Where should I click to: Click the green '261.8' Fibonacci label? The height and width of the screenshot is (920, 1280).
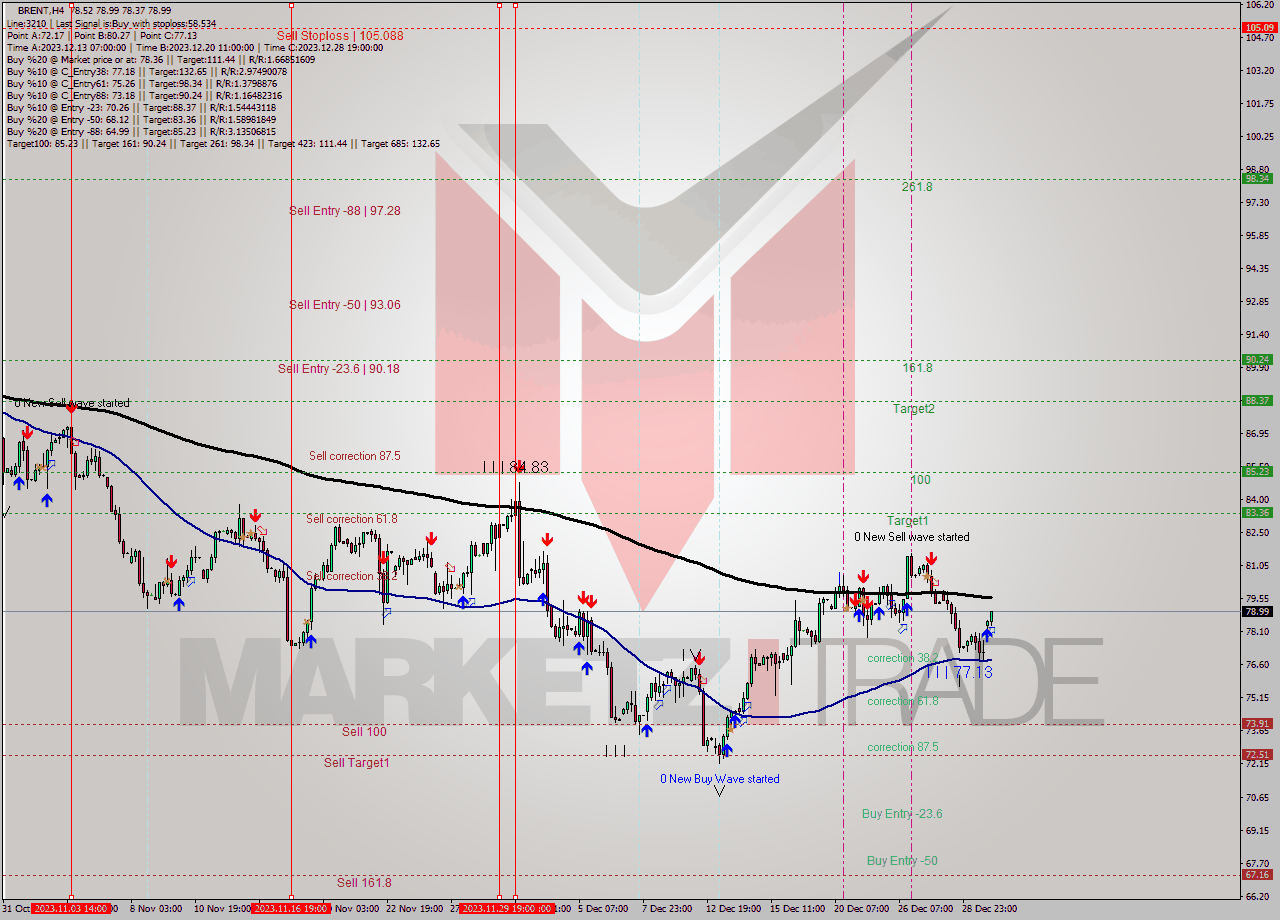(917, 187)
